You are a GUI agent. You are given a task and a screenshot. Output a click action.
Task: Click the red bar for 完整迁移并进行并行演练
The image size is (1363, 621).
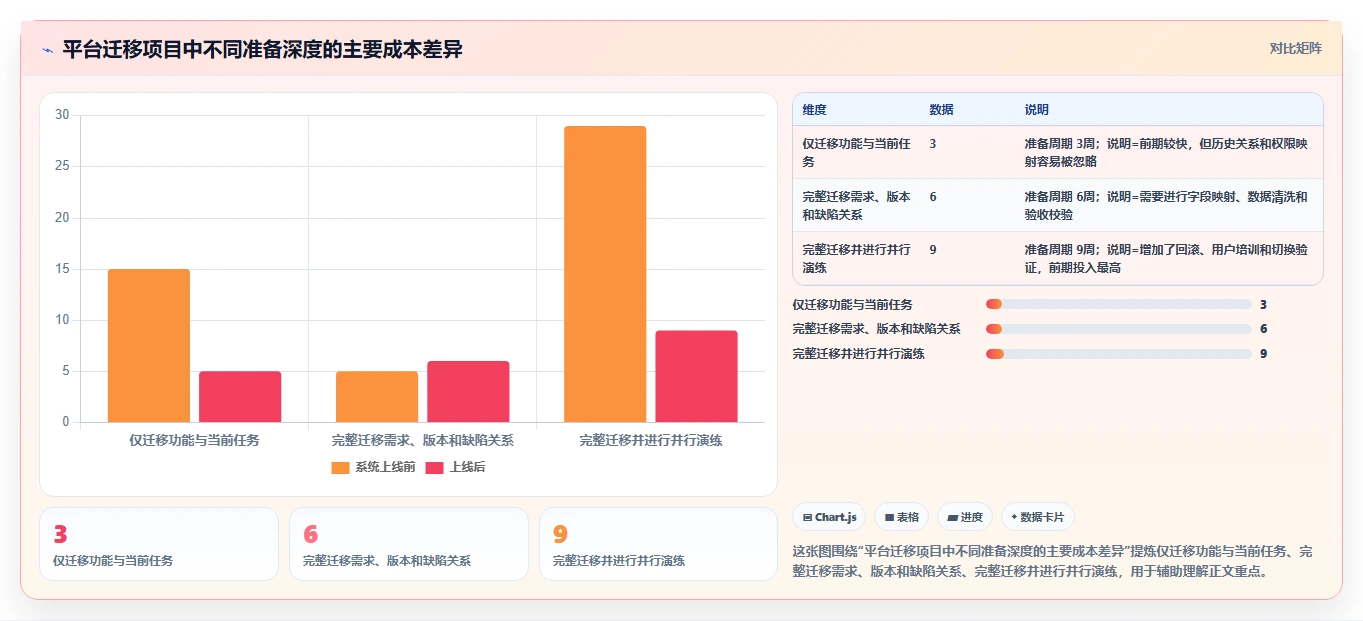tap(696, 376)
